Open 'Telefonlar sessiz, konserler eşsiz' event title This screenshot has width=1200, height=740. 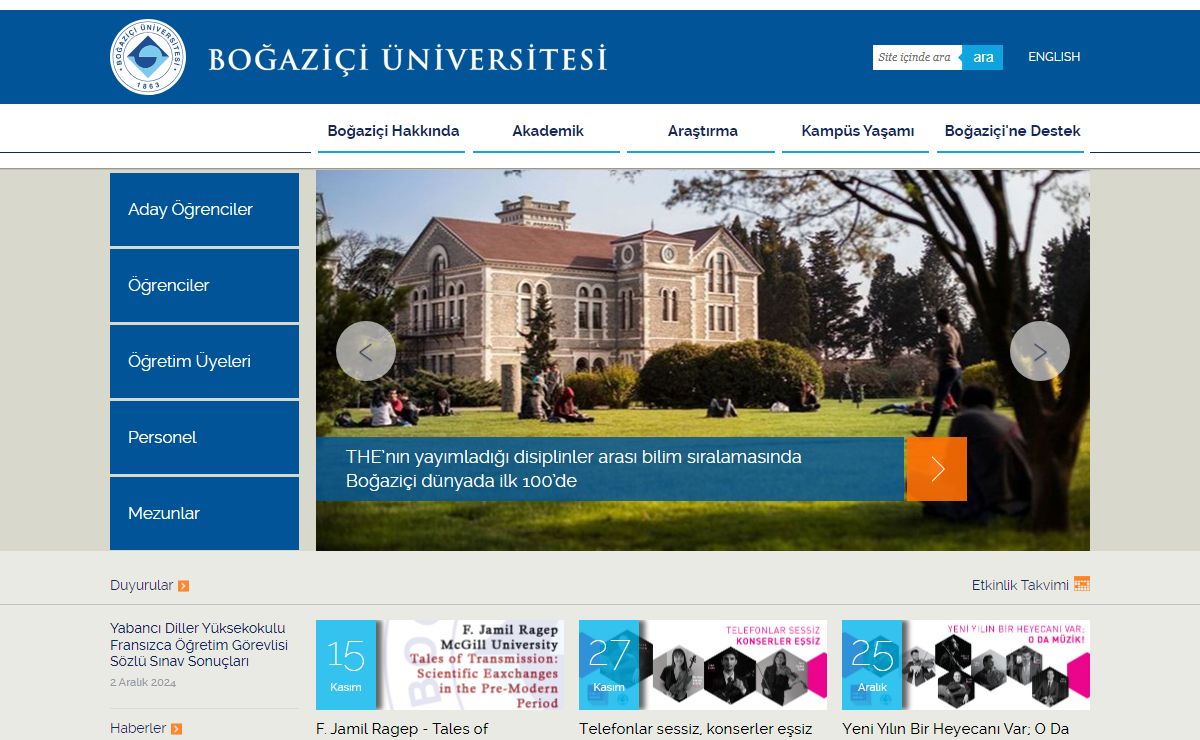(x=696, y=729)
